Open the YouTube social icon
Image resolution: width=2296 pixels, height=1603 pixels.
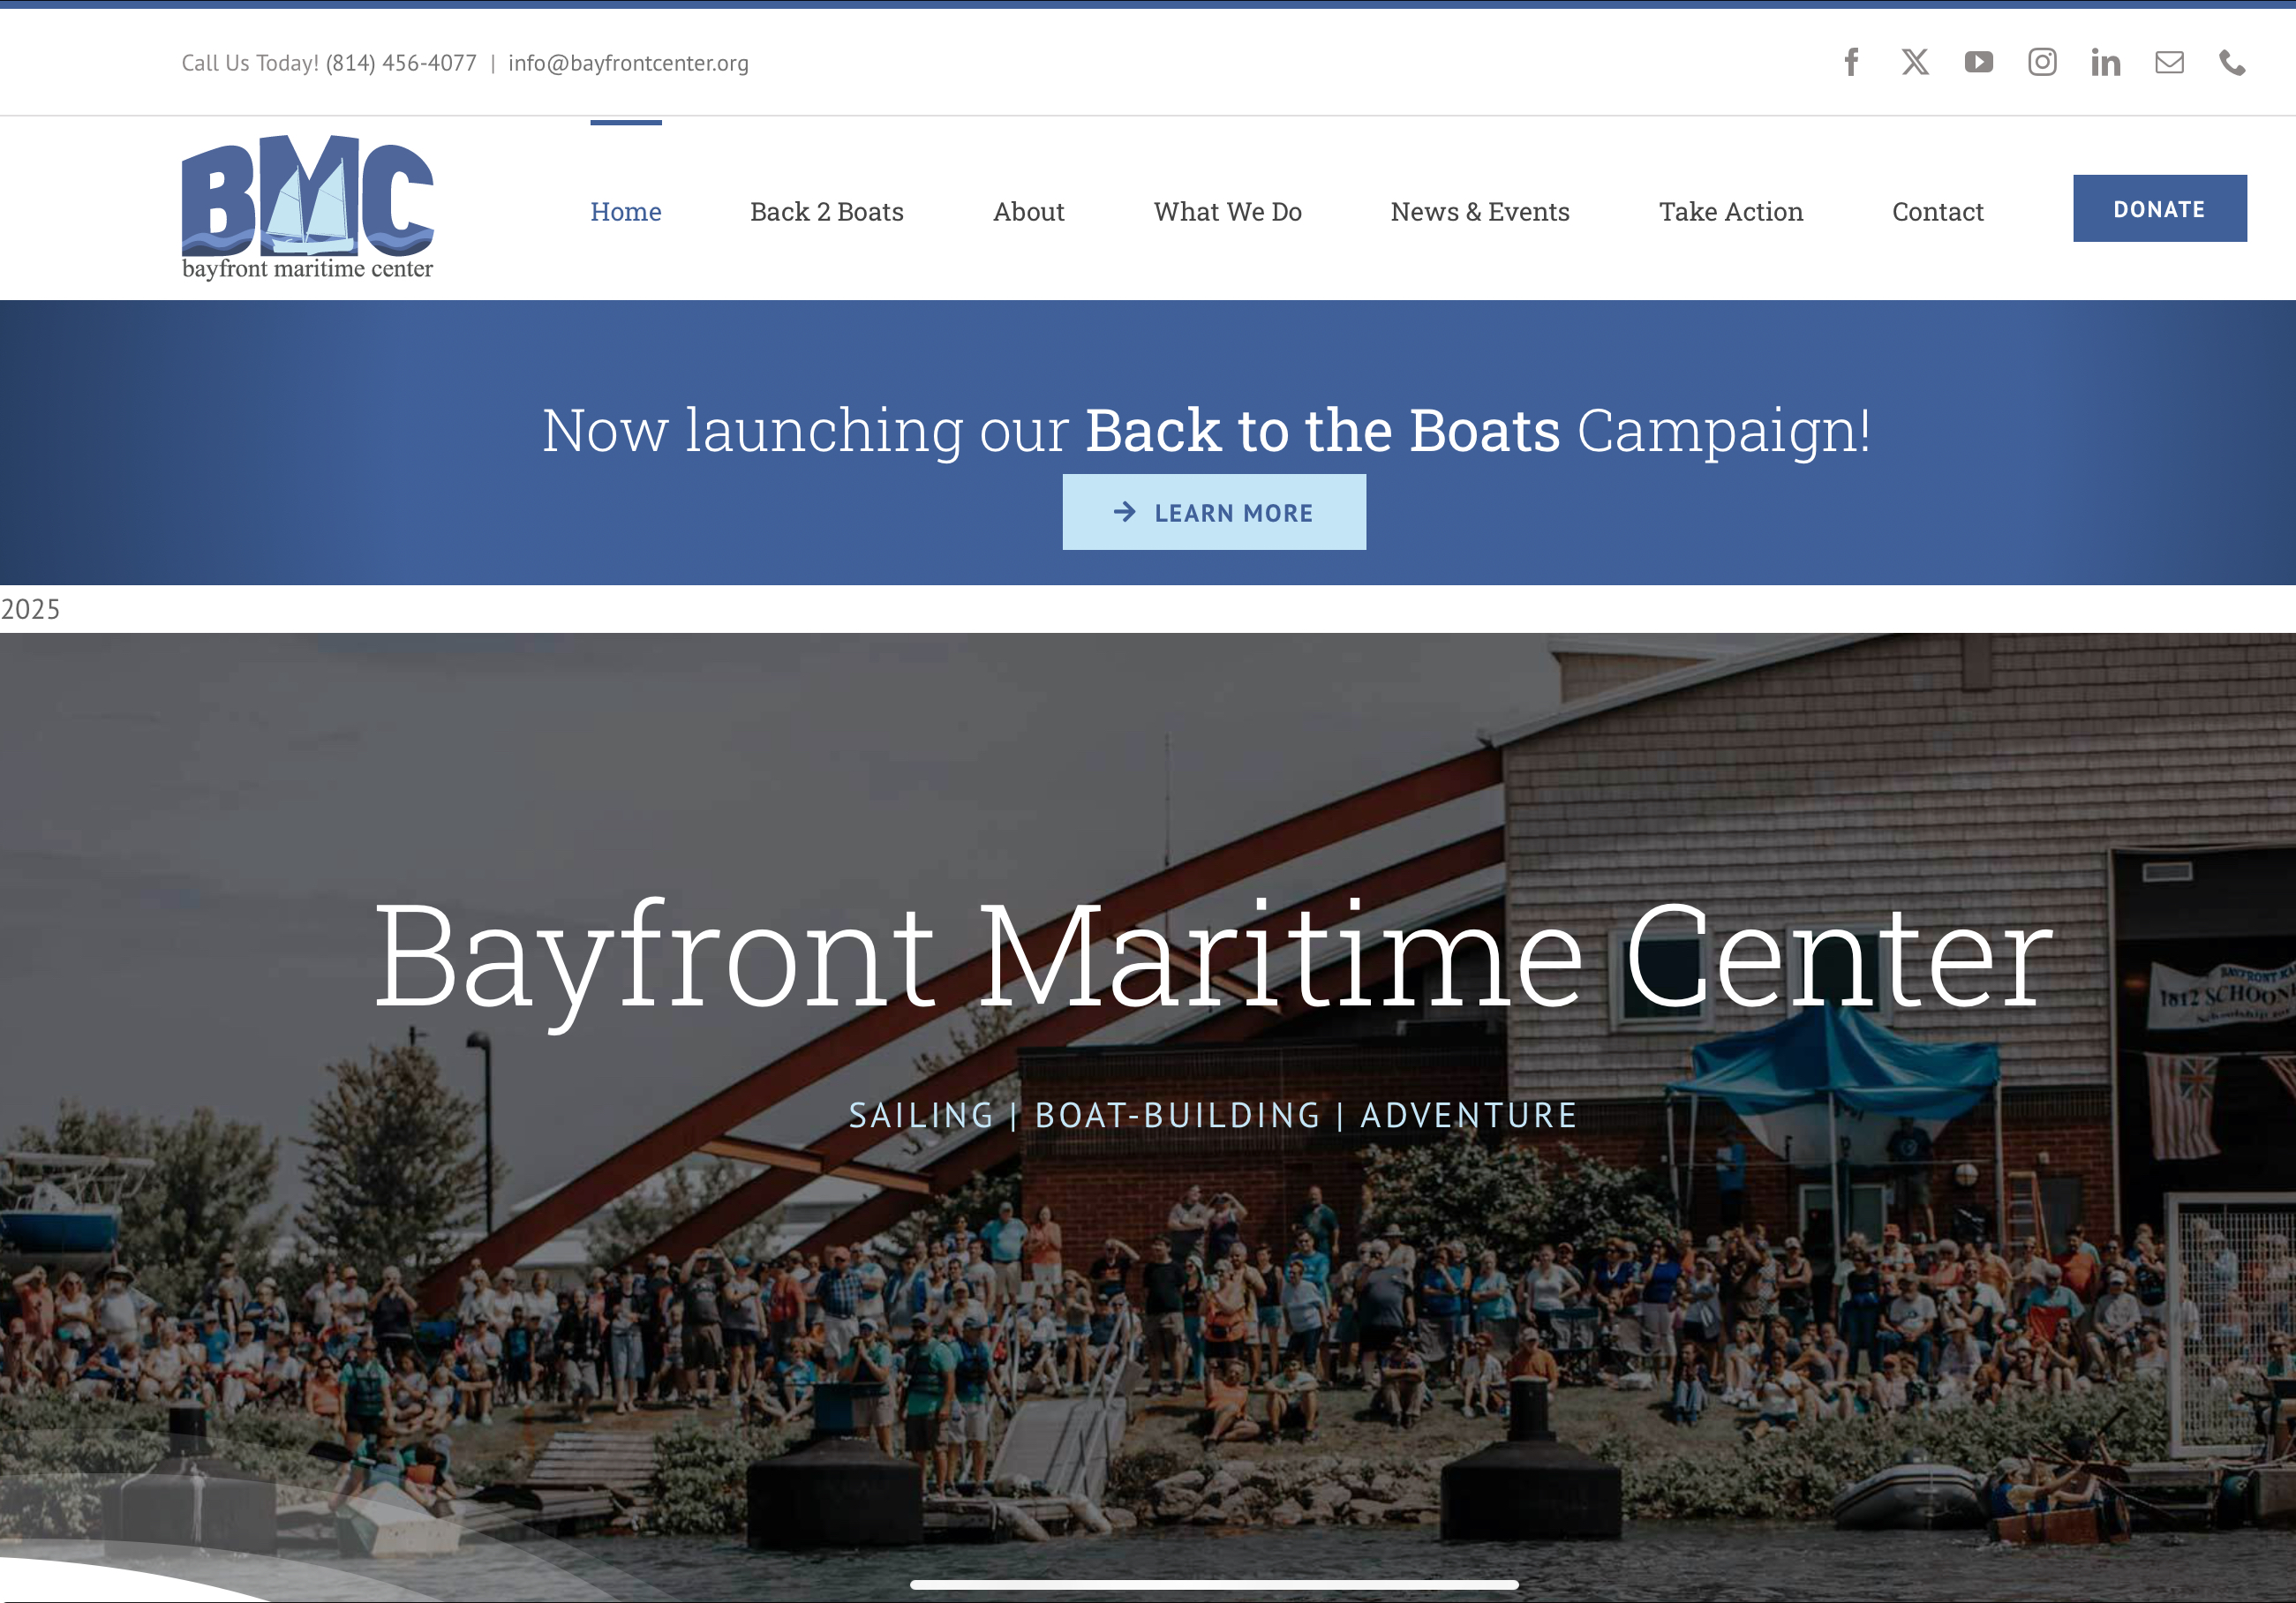pyautogui.click(x=1978, y=62)
